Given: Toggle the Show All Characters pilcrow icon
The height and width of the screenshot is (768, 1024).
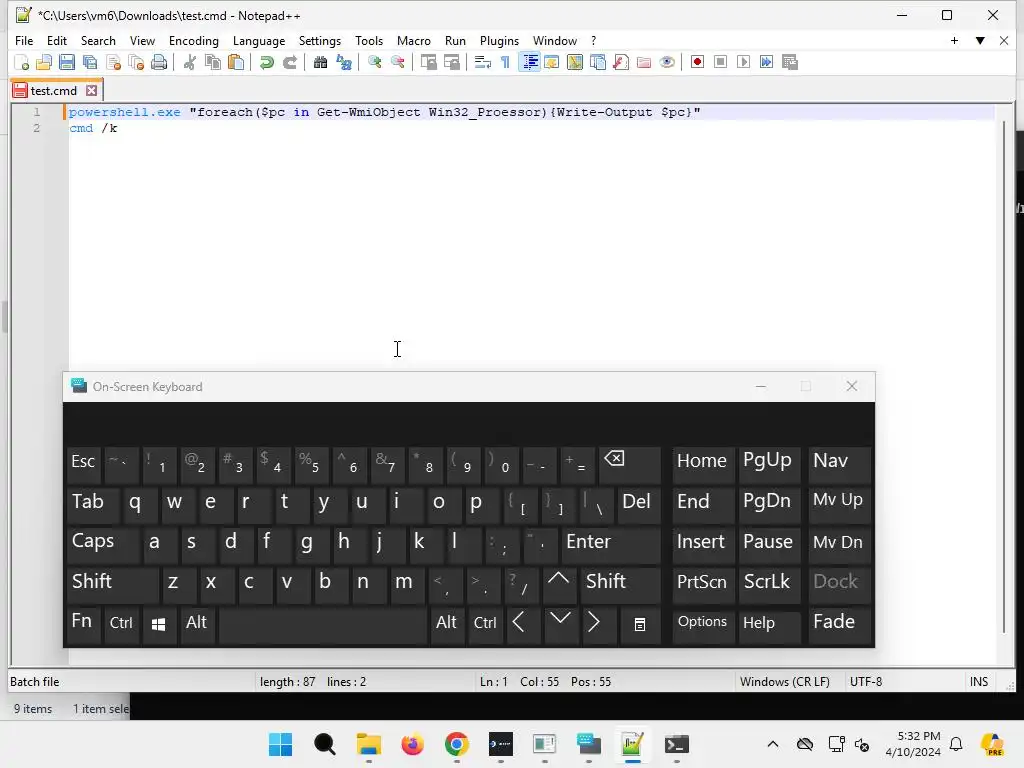Looking at the screenshot, I should [x=505, y=62].
